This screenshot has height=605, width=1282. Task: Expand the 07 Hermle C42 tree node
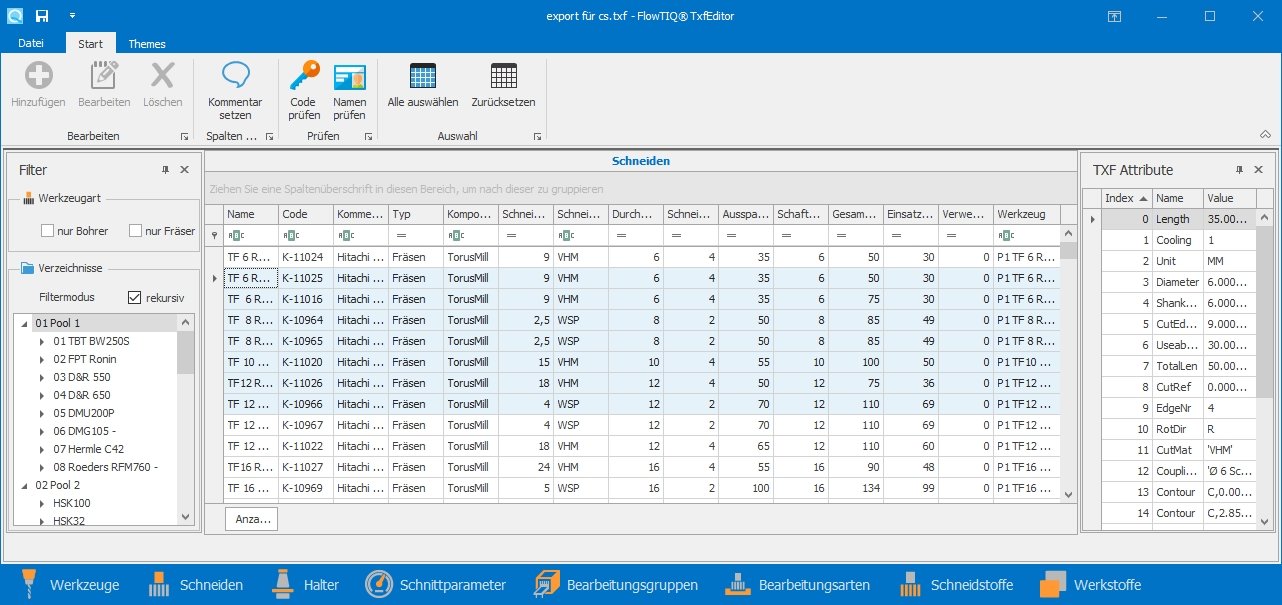click(x=42, y=449)
